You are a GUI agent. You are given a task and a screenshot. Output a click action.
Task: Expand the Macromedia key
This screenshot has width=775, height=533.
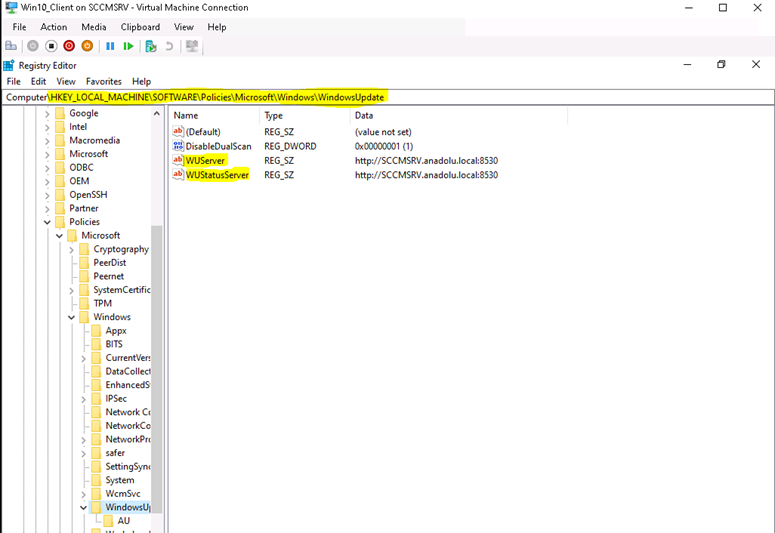point(47,141)
